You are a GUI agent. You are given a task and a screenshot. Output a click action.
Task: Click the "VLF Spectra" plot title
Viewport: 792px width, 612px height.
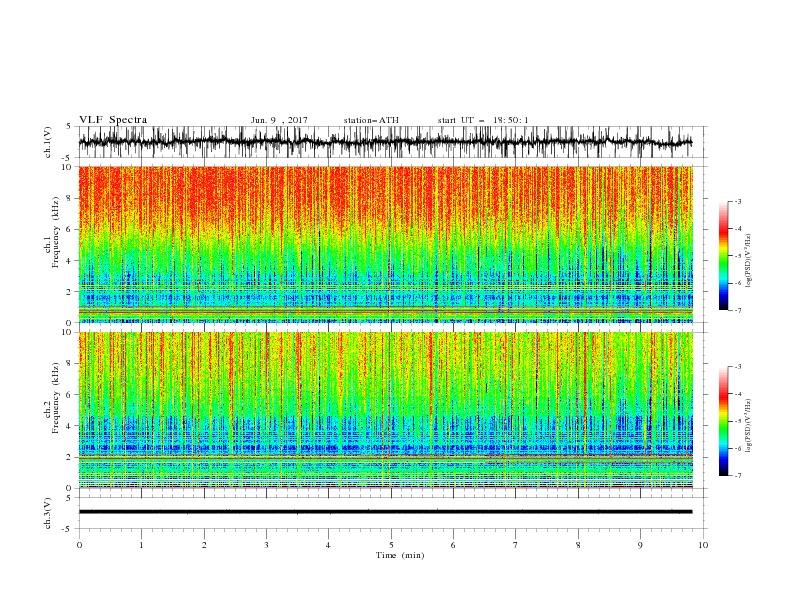113,120
